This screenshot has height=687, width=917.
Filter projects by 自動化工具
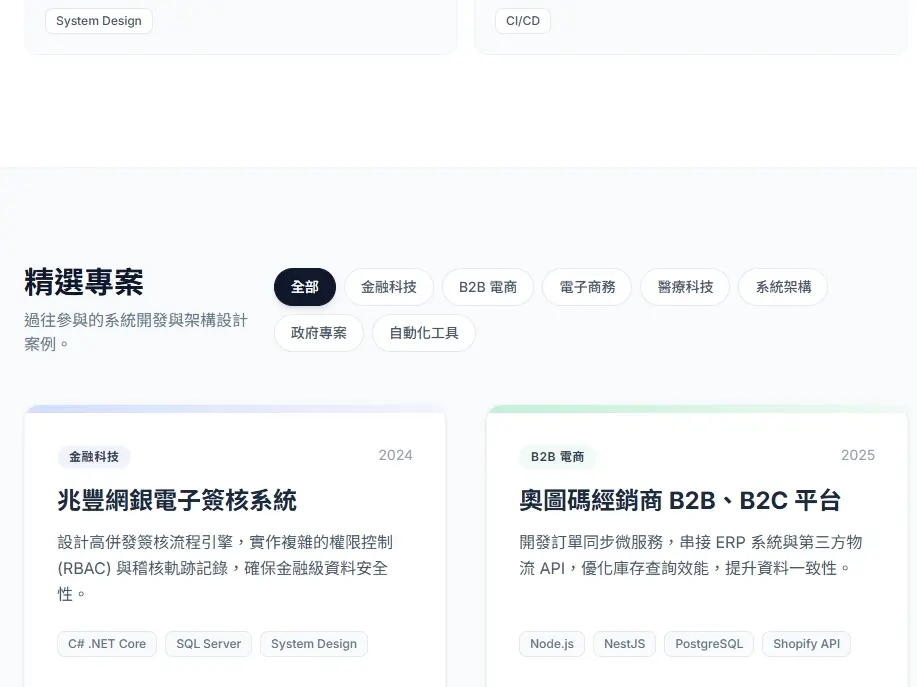click(423, 333)
